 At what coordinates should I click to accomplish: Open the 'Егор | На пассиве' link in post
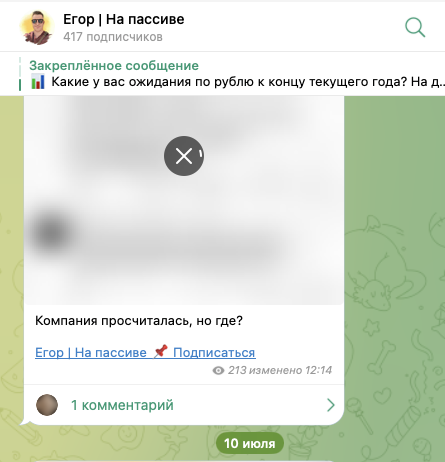[x=91, y=352]
